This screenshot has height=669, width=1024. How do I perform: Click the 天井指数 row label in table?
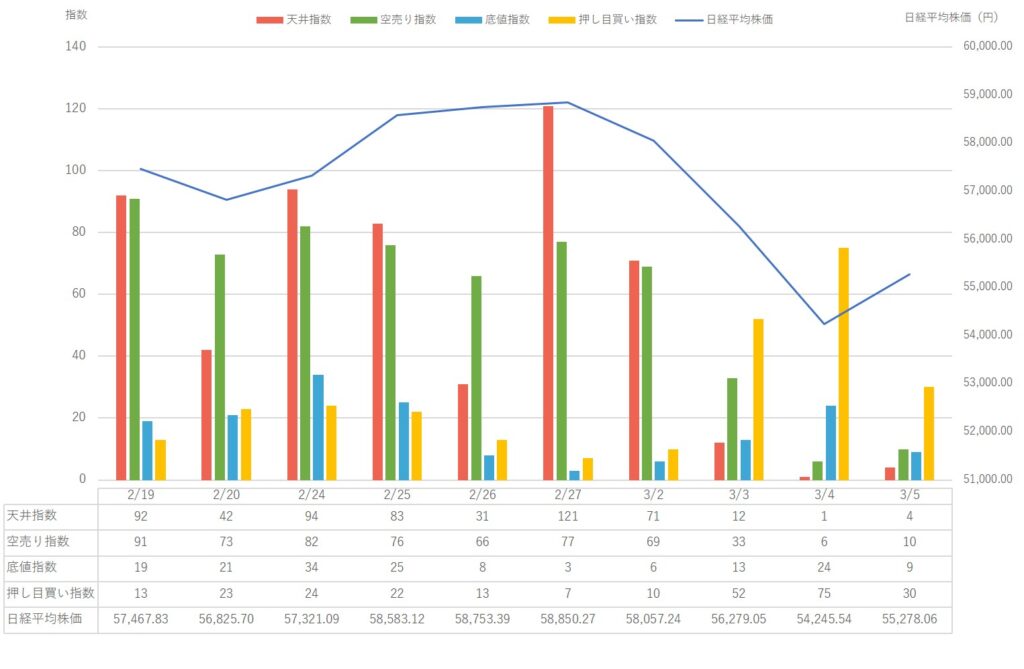33,517
